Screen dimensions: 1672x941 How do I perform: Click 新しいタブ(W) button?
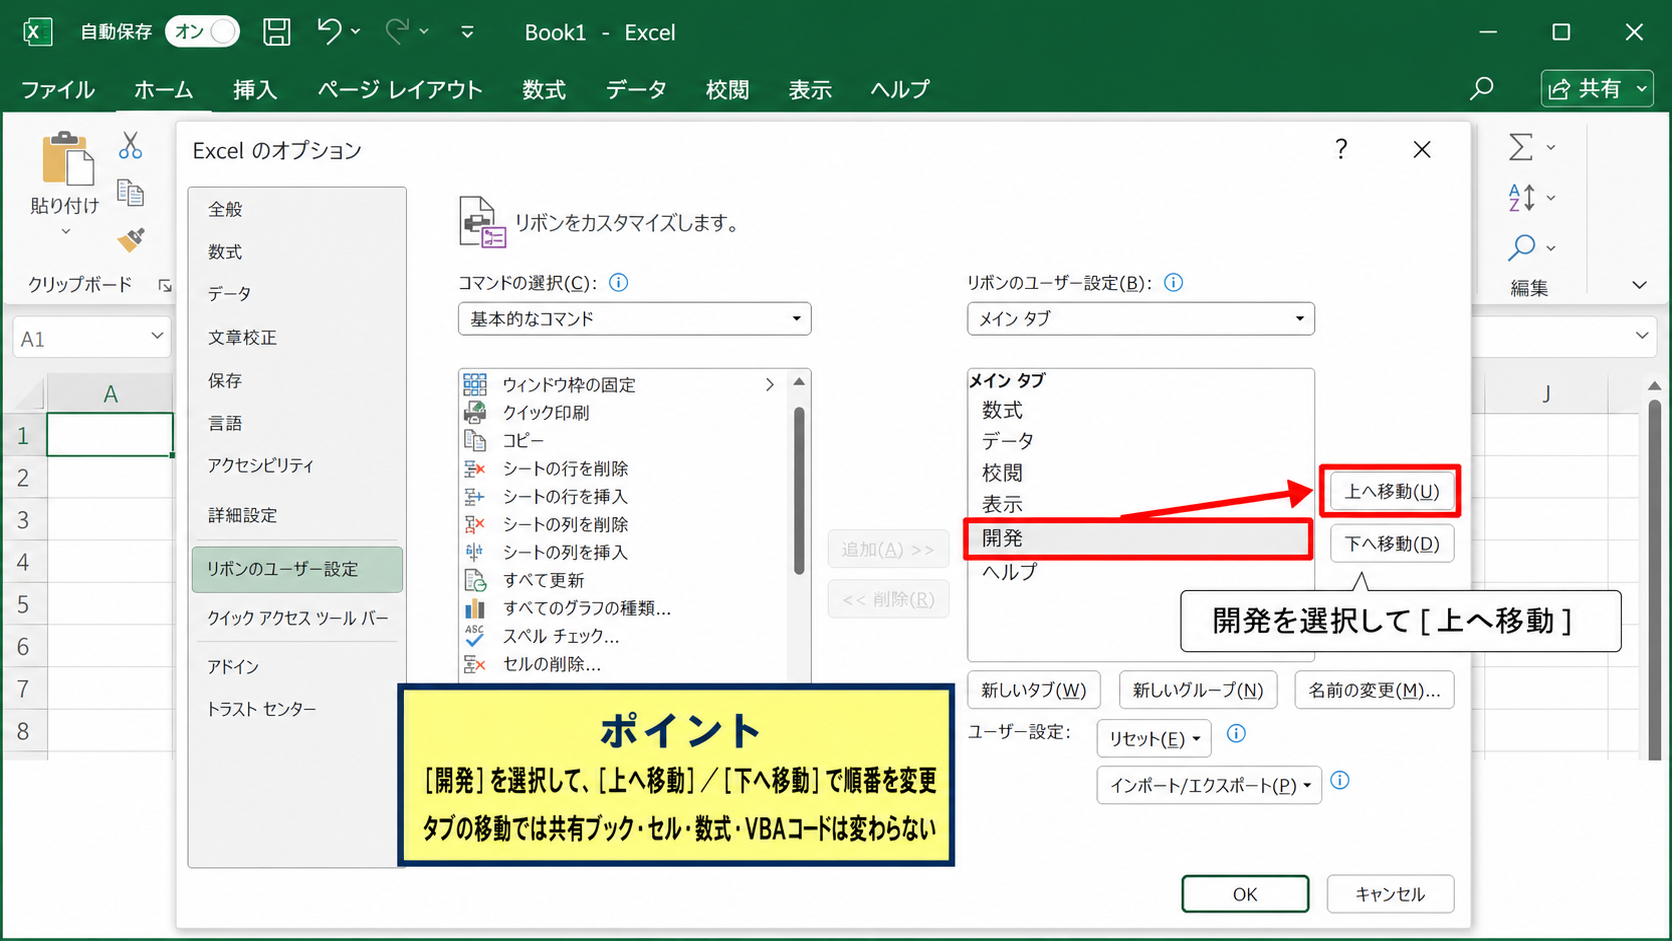coord(1033,690)
